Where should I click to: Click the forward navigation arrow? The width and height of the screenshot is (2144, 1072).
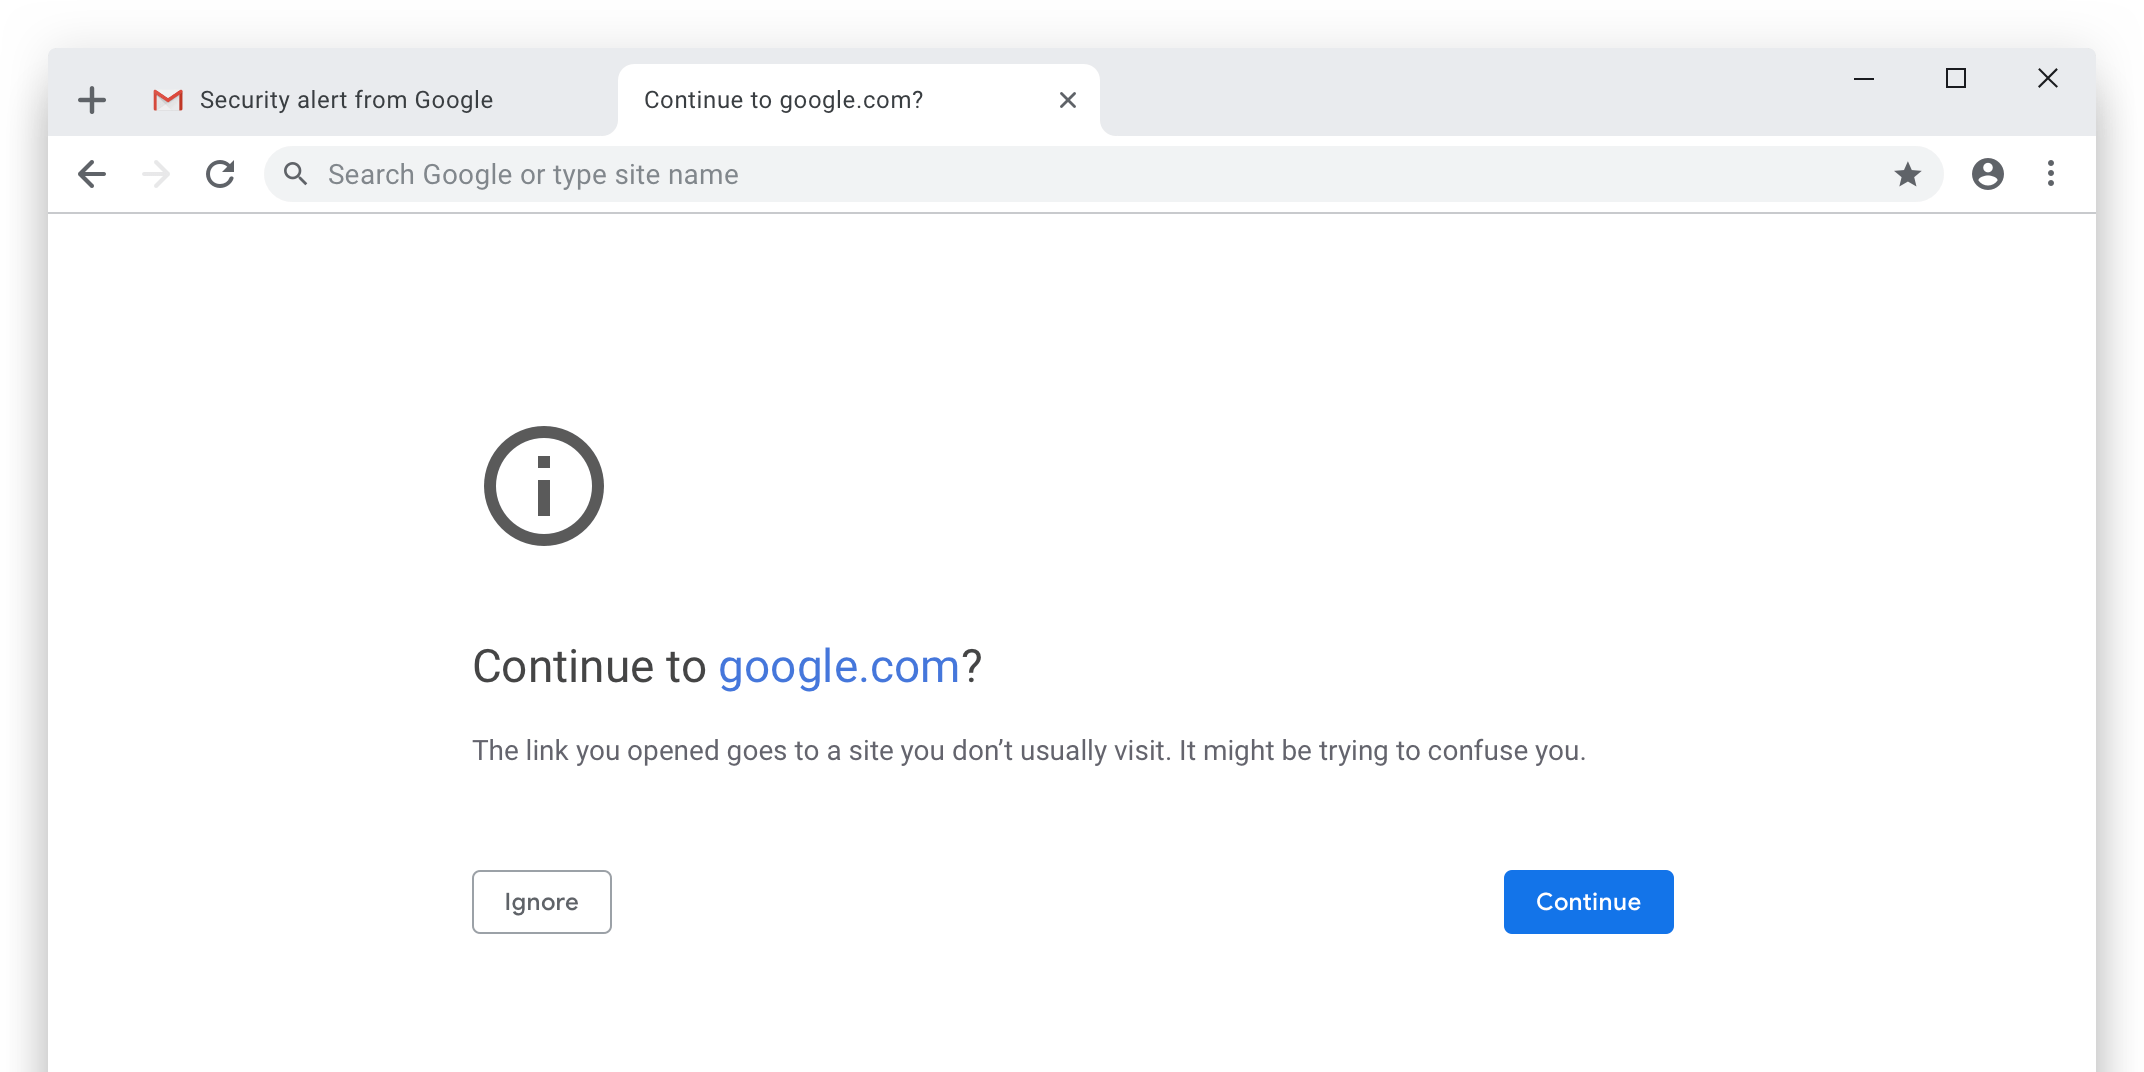[156, 174]
